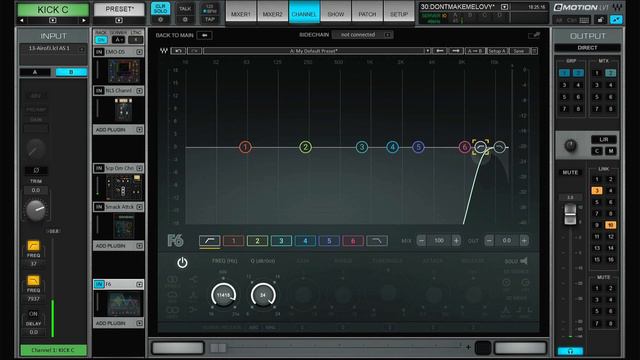Image resolution: width=640 pixels, height=360 pixels.
Task: Click the blue touch/expand icon top right
Action: pyautogui.click(x=616, y=20)
